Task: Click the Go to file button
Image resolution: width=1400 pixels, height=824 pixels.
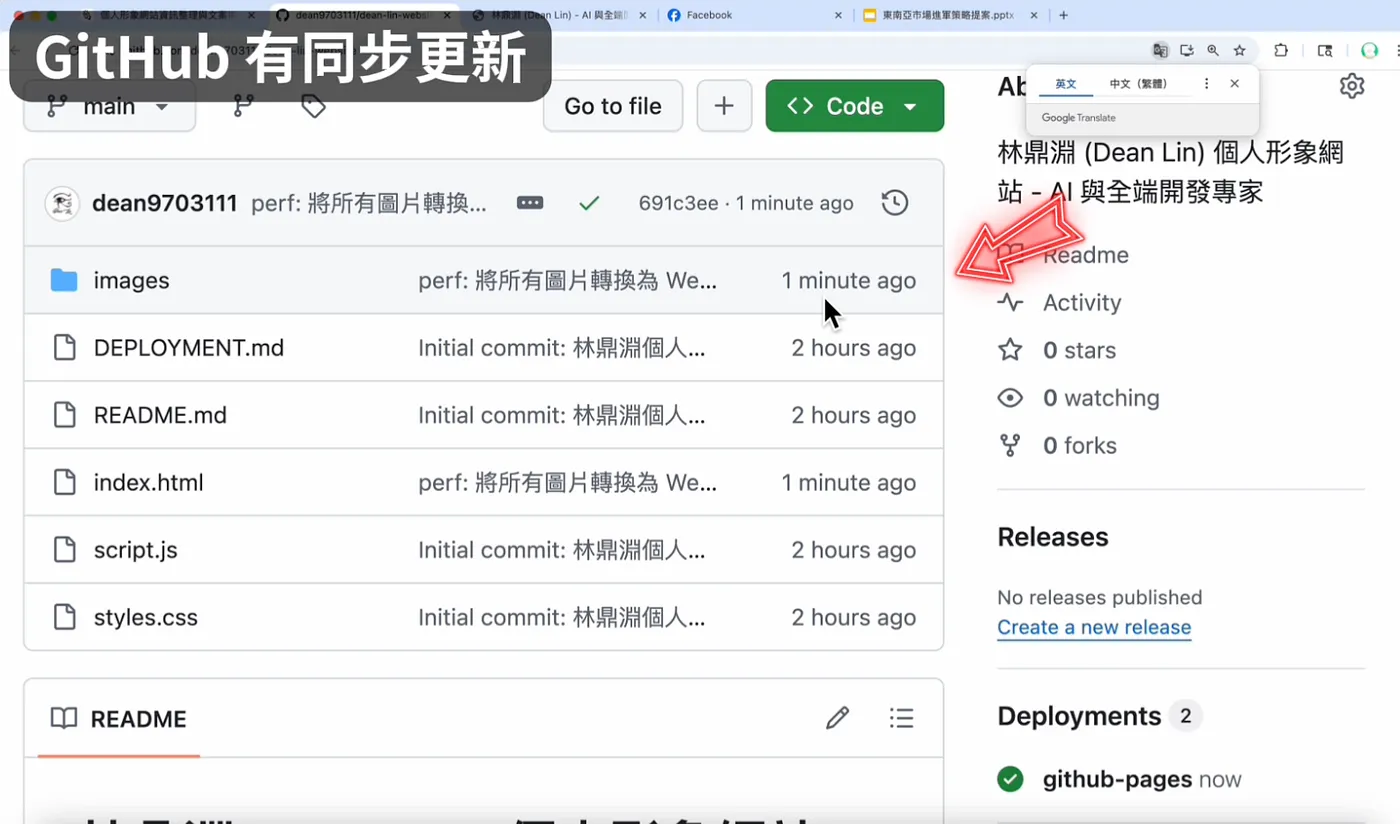Action: coord(613,106)
